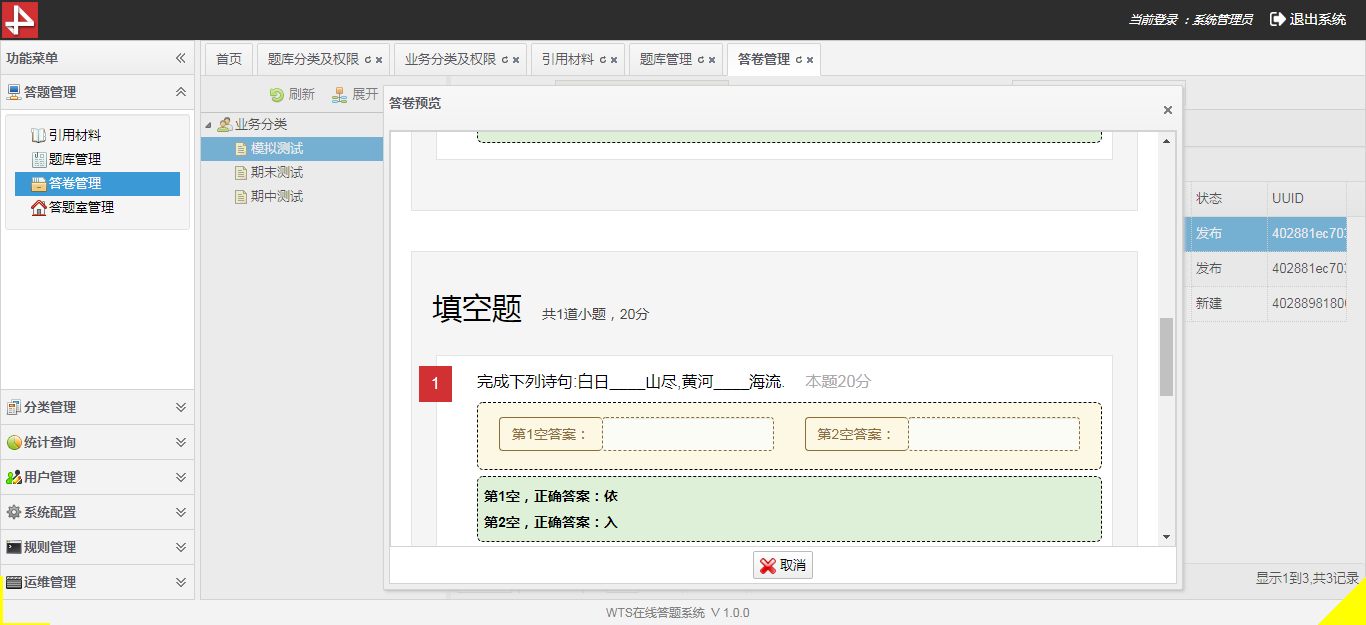Expand the statistics query section

pos(181,442)
